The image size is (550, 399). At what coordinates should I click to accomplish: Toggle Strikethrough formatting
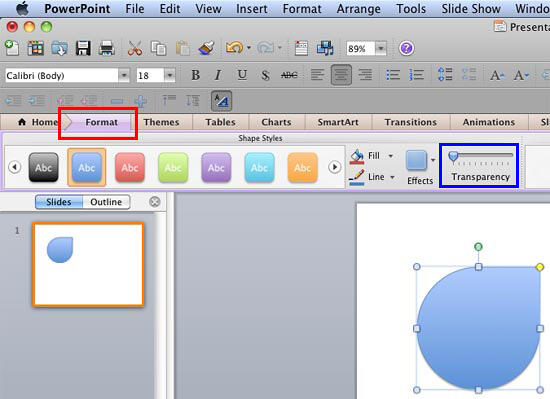[x=289, y=75]
